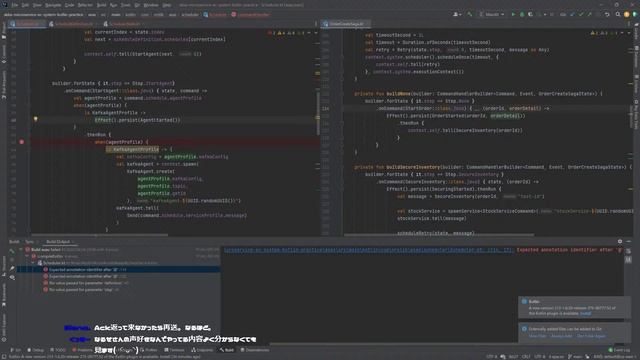This screenshot has width=640, height=360.
Task: Open the Terminal tool window
Action: [174, 350]
